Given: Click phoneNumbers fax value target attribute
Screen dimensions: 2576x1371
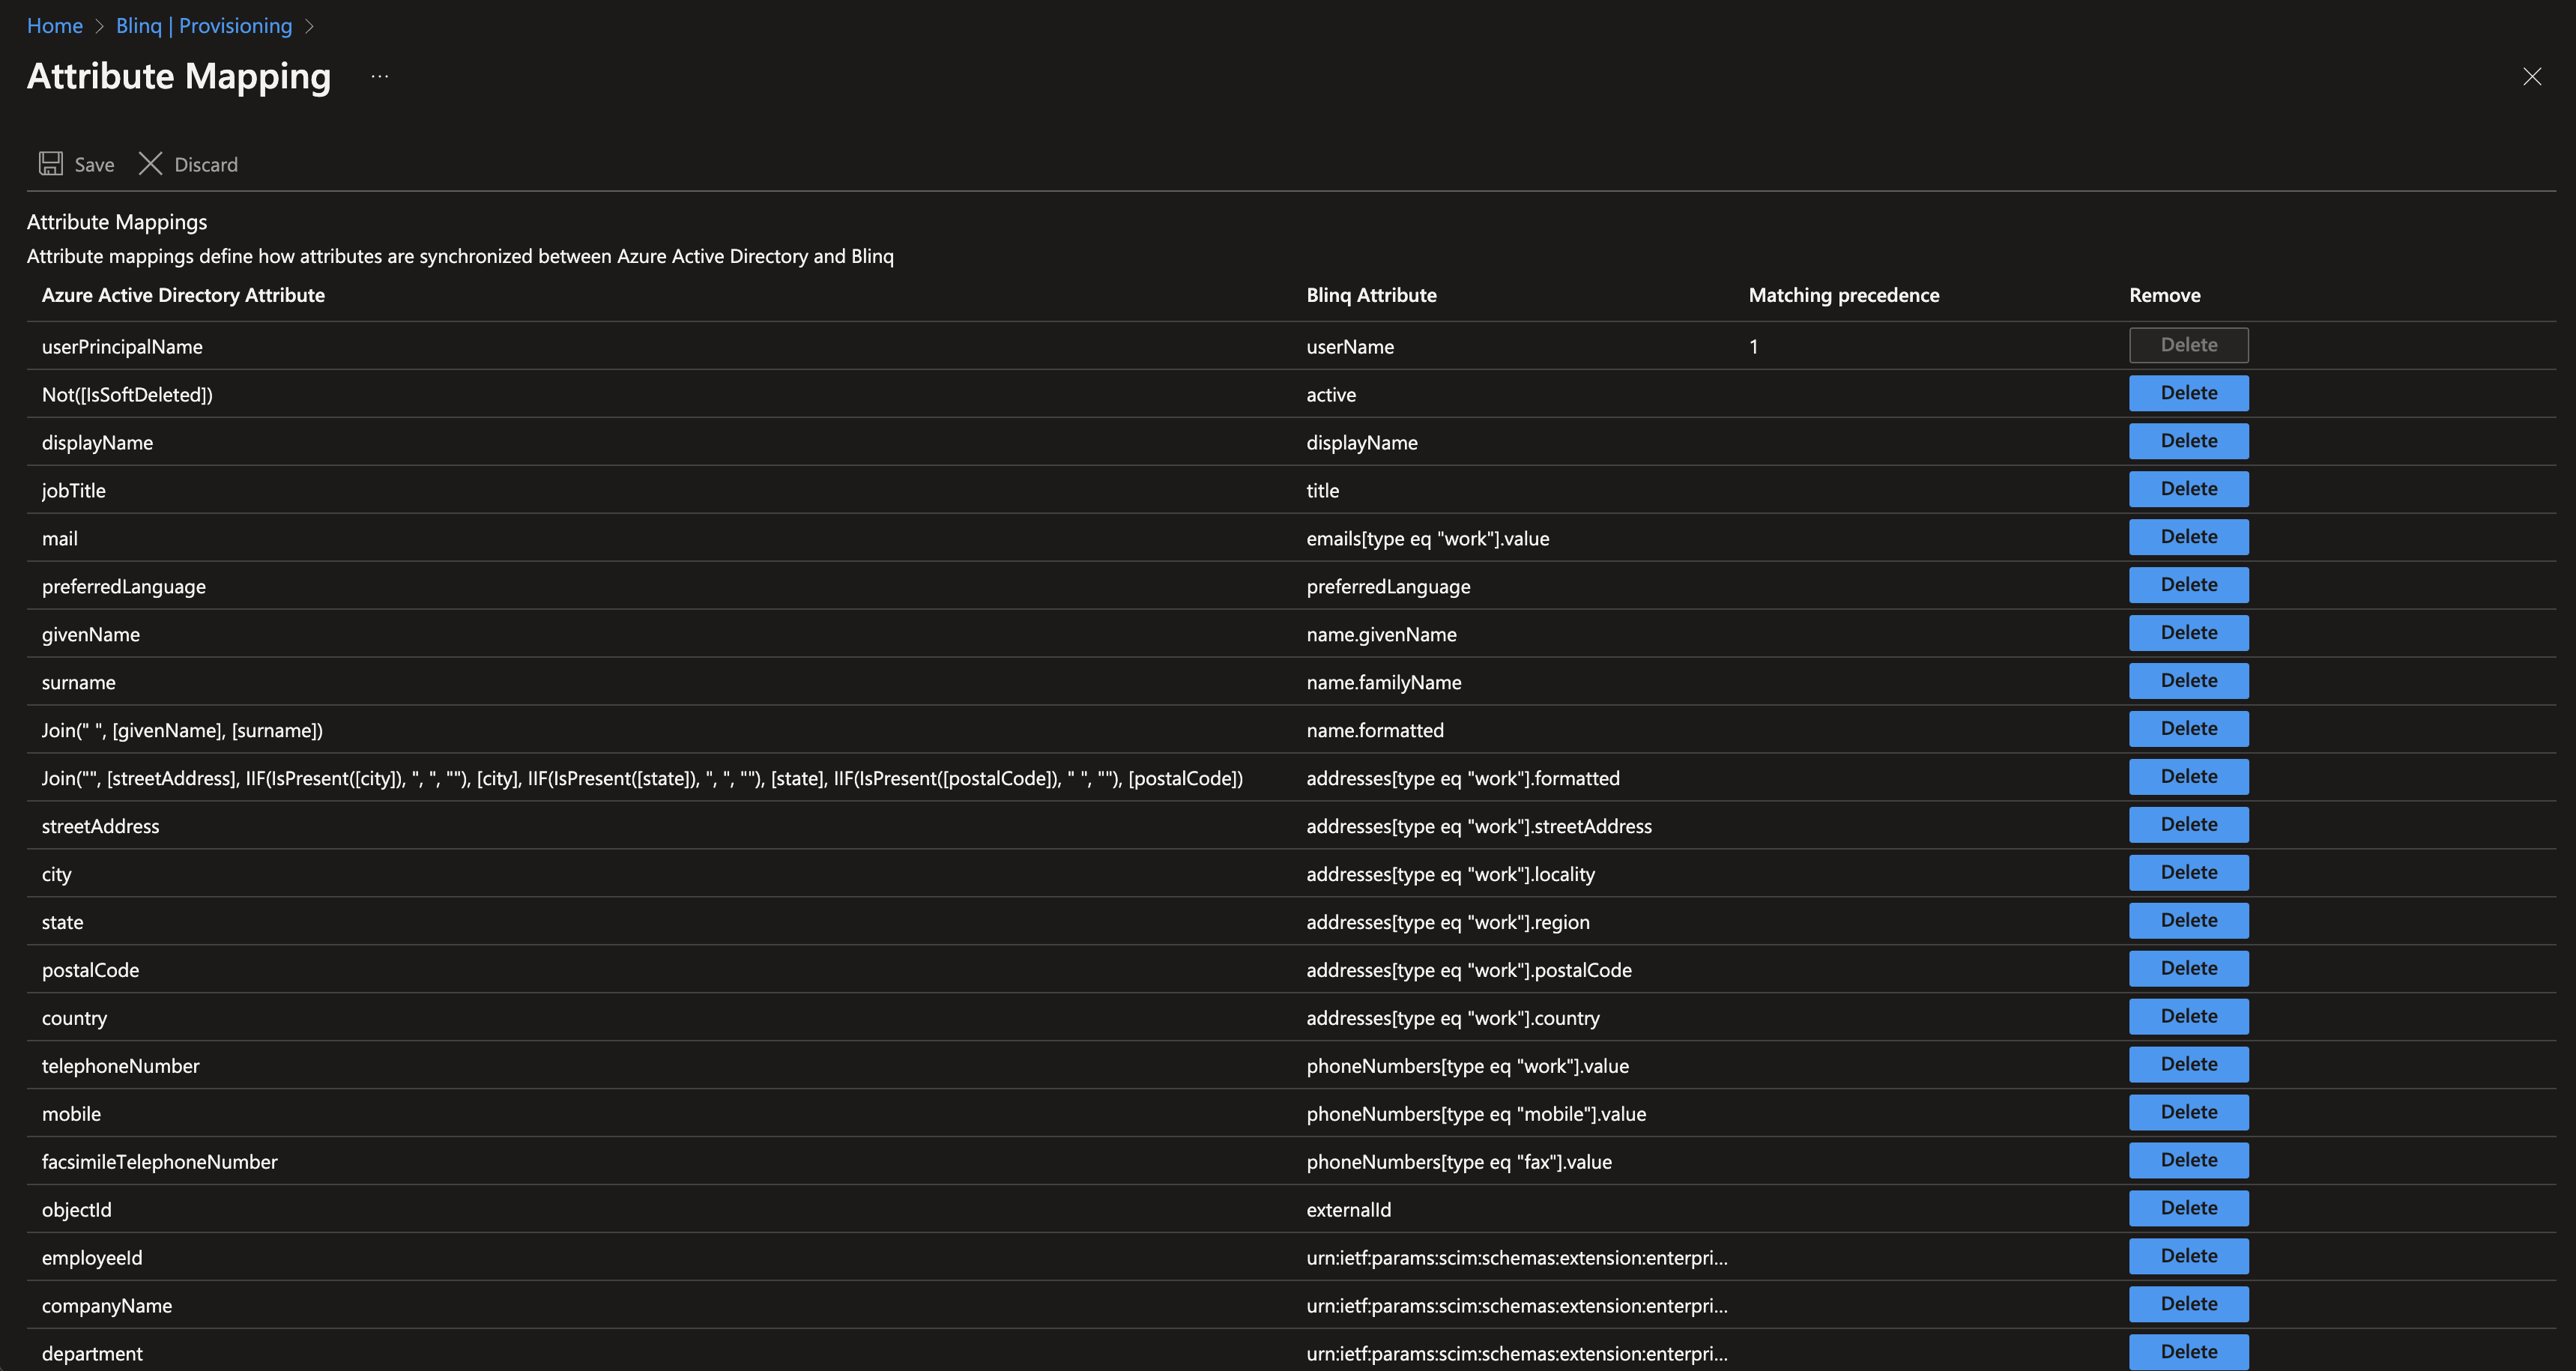Looking at the screenshot, I should pyautogui.click(x=1459, y=1163).
